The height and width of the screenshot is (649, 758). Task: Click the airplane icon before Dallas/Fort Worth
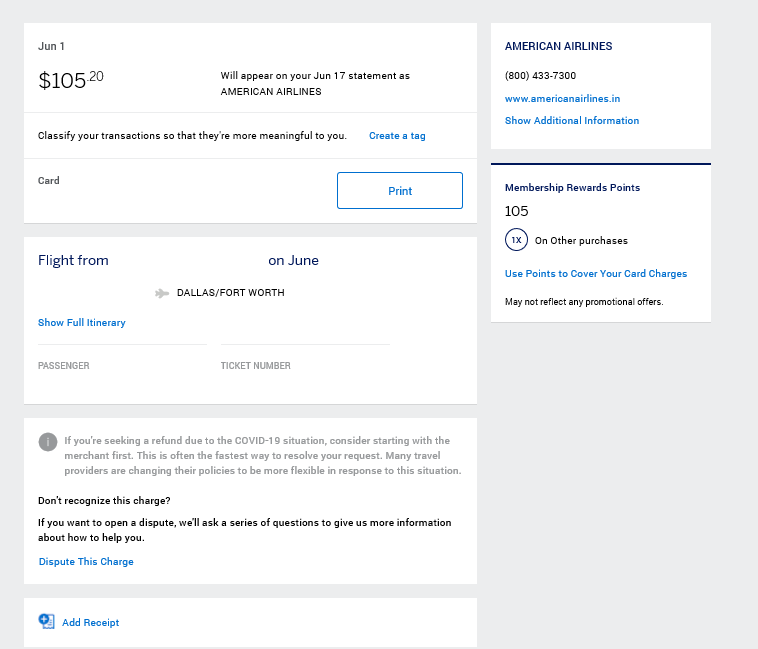click(162, 293)
